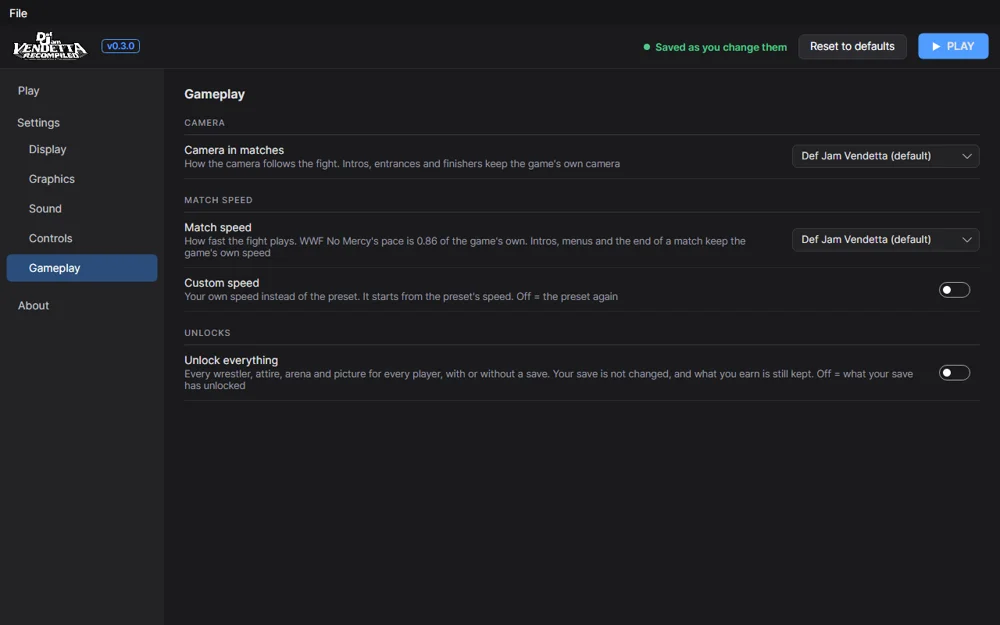Select the Settings sidebar heading
Screen dimensions: 1000x625
click(38, 122)
